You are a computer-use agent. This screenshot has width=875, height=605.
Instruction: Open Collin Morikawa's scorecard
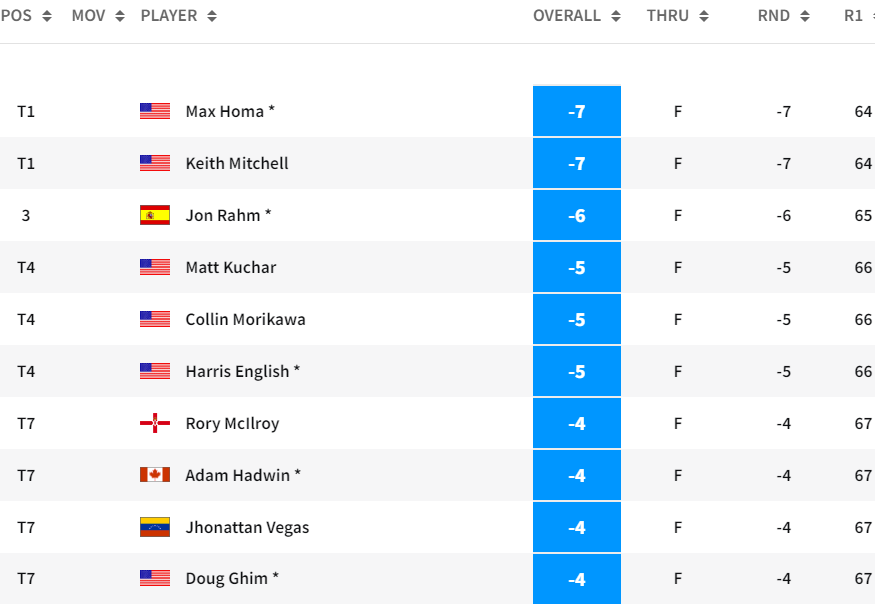tap(246, 319)
